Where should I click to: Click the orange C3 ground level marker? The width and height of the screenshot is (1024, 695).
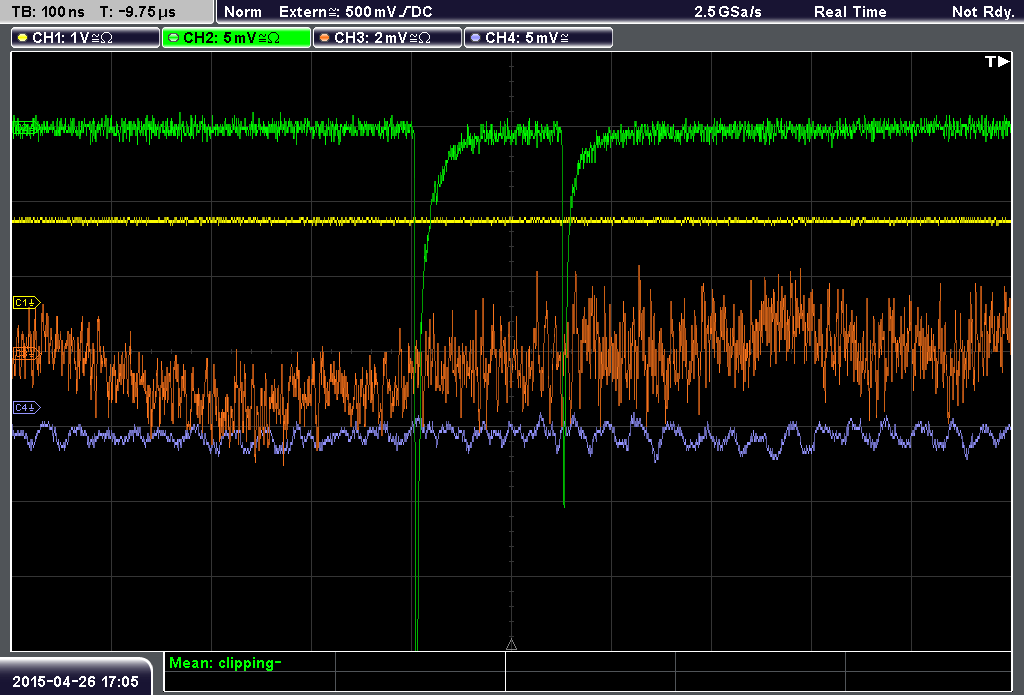point(27,354)
